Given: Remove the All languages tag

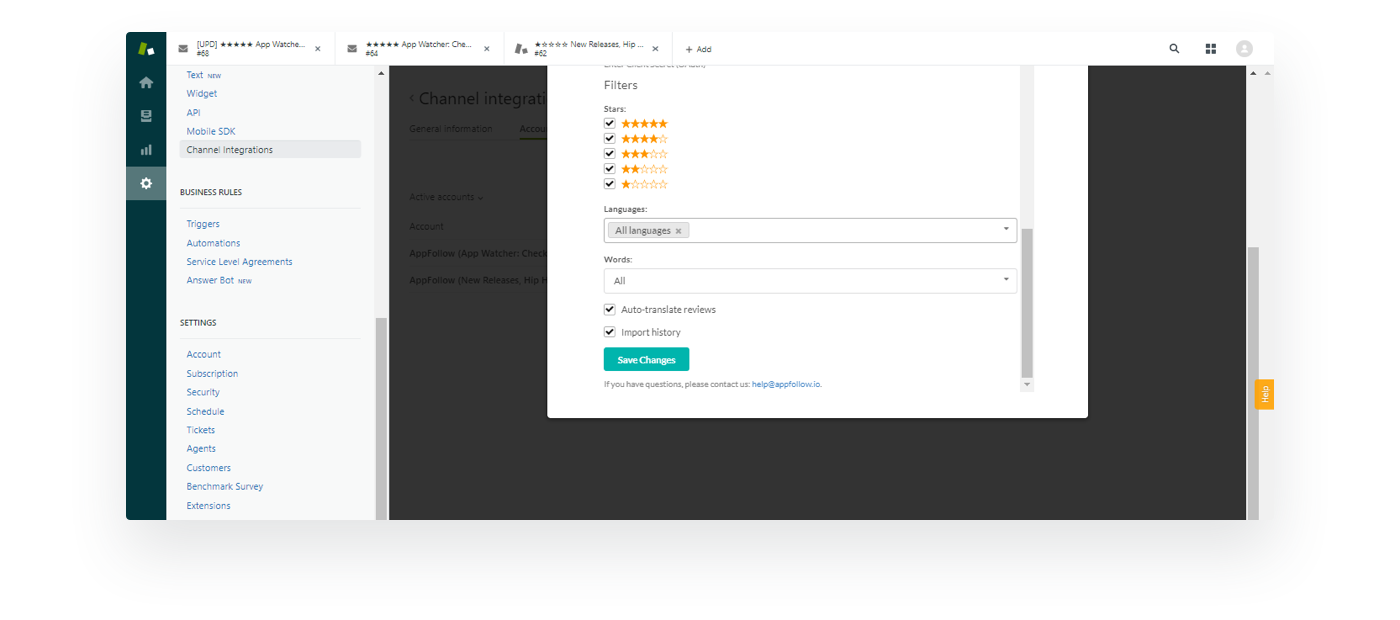Looking at the screenshot, I should coord(678,231).
